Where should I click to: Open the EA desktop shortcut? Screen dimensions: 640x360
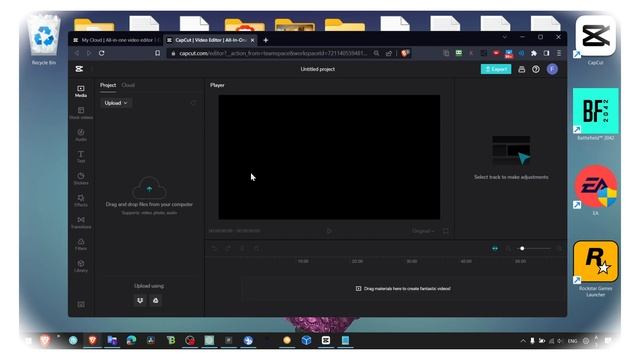tap(596, 190)
